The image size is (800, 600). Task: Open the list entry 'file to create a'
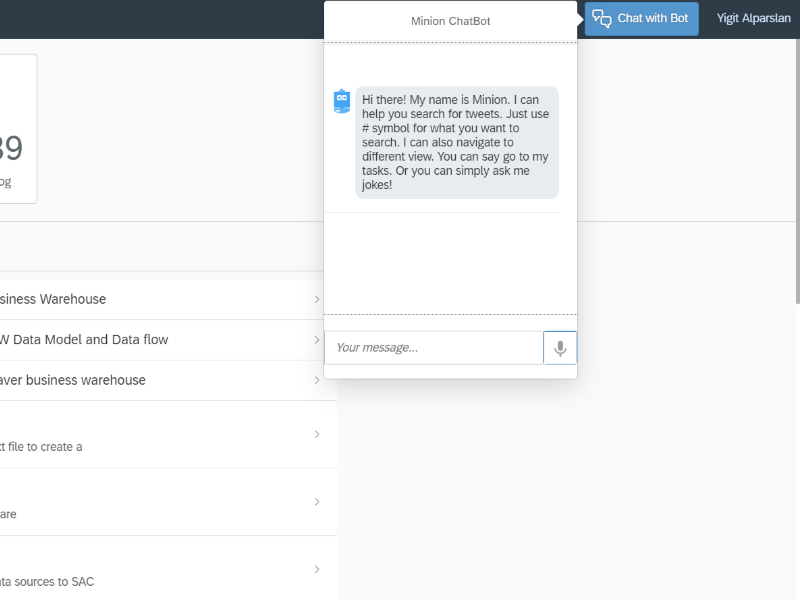[45, 446]
